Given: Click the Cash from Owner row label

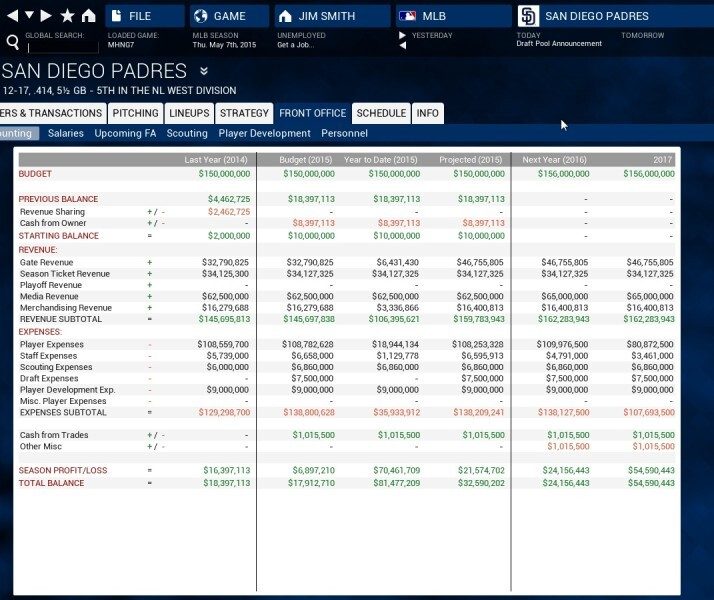Looking at the screenshot, I should click(53, 223).
